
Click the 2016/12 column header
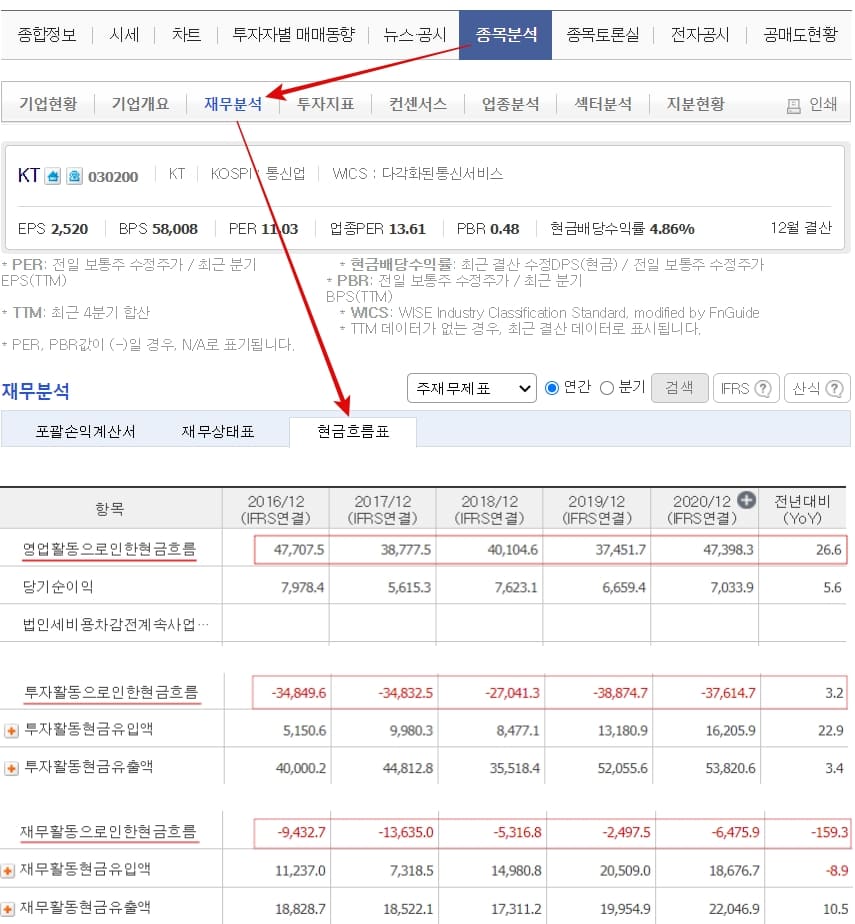pos(276,510)
